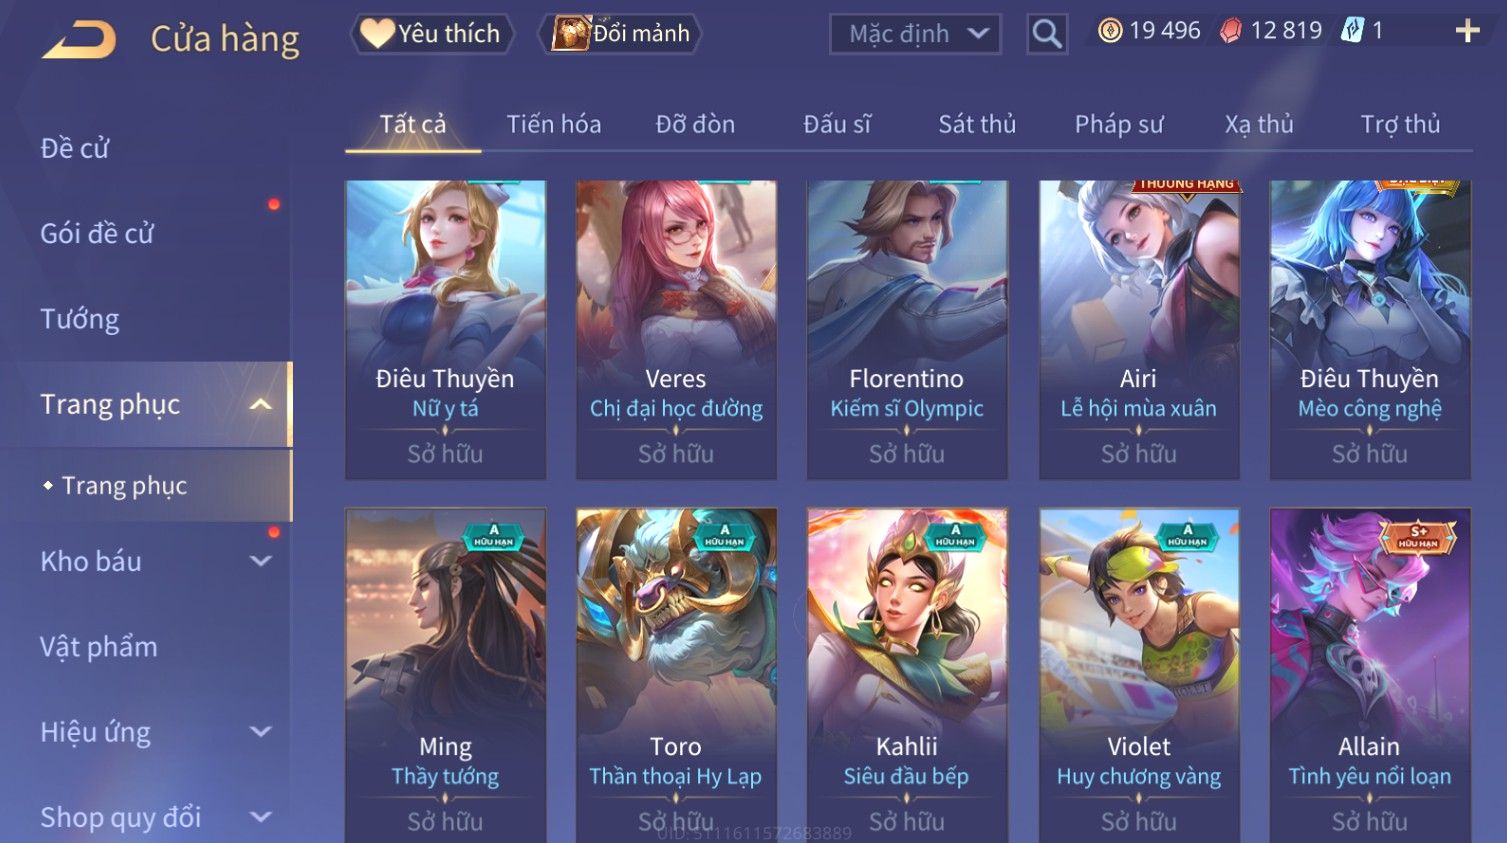
Task: Open Gói đề cử in the sidebar
Action: (x=97, y=233)
